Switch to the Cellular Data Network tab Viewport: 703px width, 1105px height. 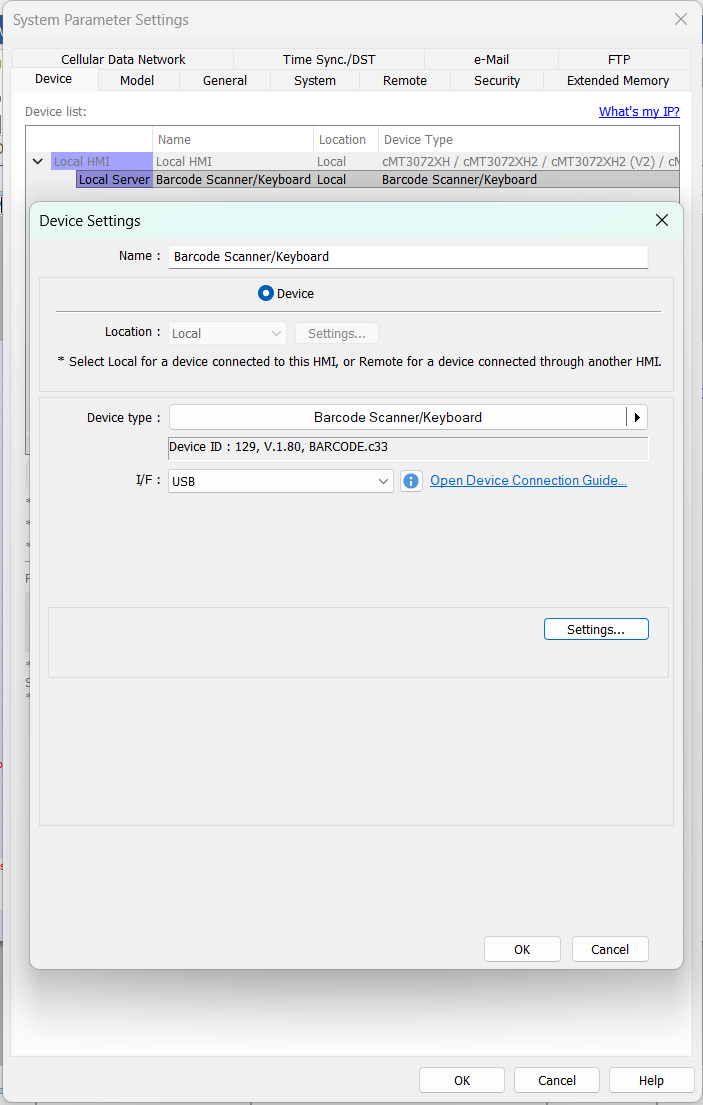tap(123, 60)
